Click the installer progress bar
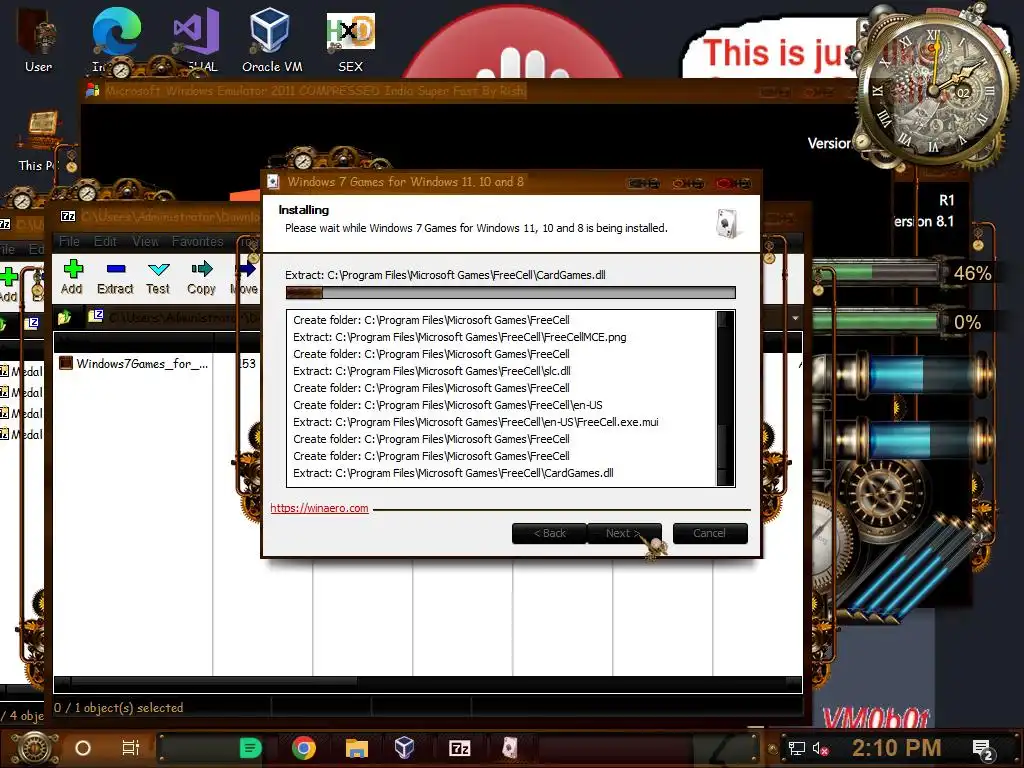This screenshot has height=768, width=1024. (x=511, y=293)
